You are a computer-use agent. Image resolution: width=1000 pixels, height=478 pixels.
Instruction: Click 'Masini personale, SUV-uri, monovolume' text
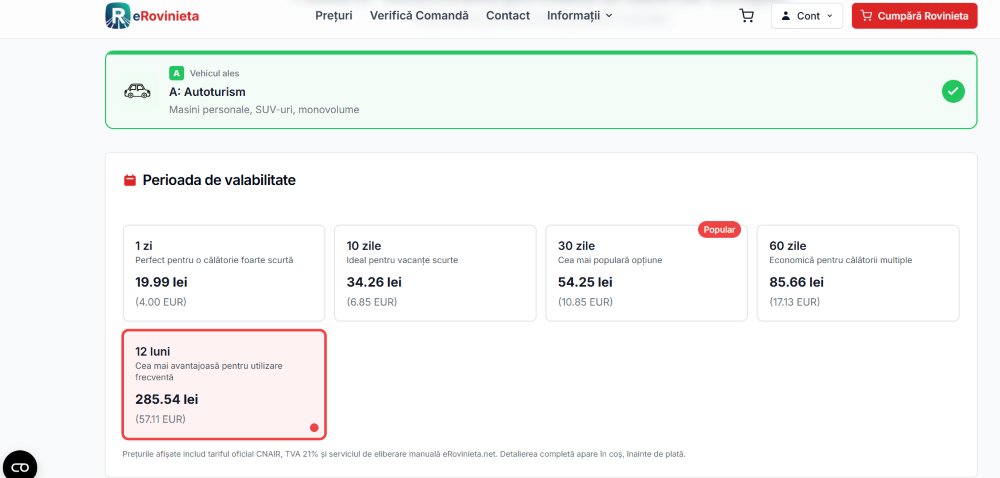point(264,110)
